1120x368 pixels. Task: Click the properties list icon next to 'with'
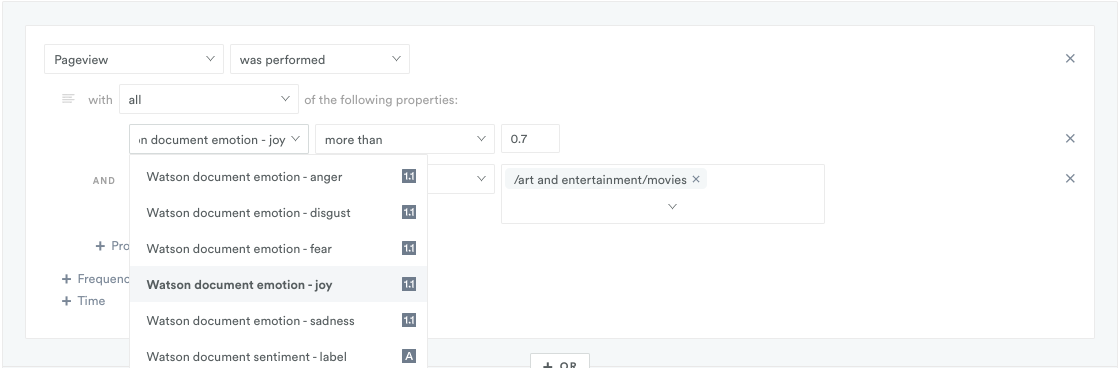pyautogui.click(x=68, y=99)
